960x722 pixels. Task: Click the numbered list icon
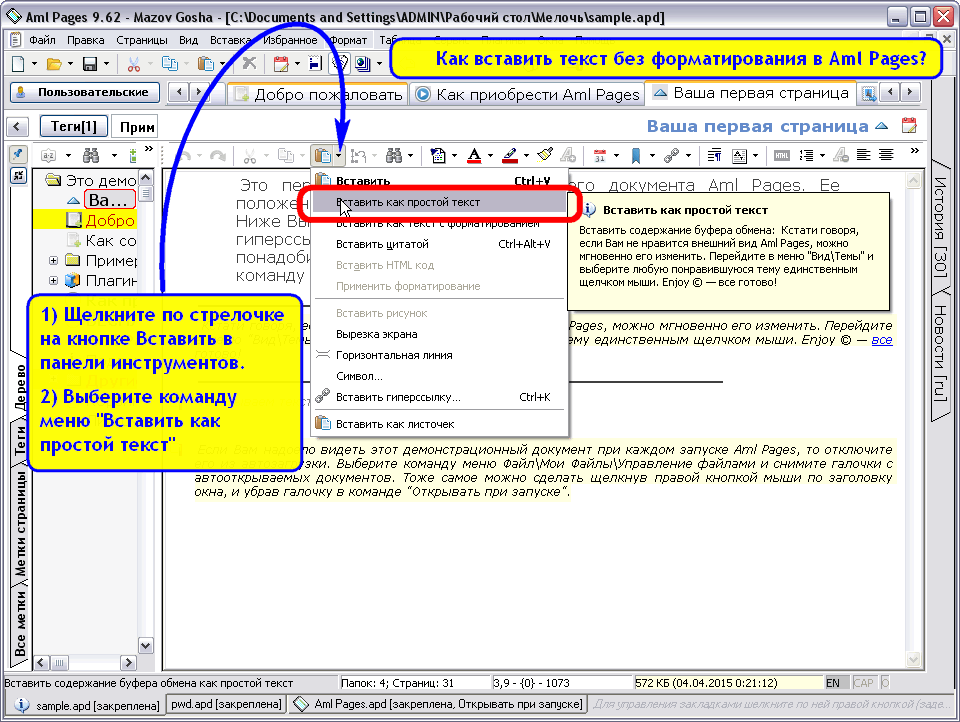point(806,156)
